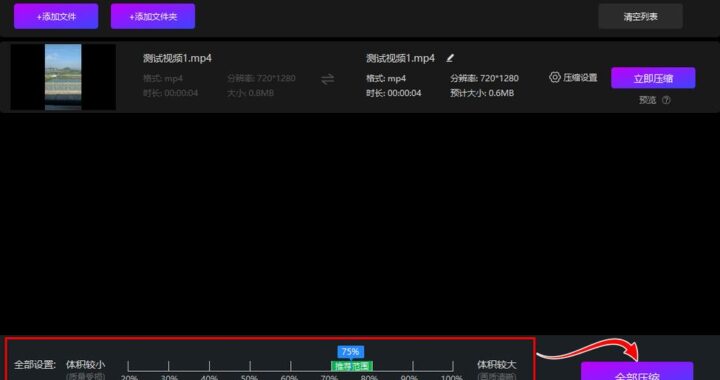
Task: Click the green 推荐范围 marker
Action: (x=352, y=366)
